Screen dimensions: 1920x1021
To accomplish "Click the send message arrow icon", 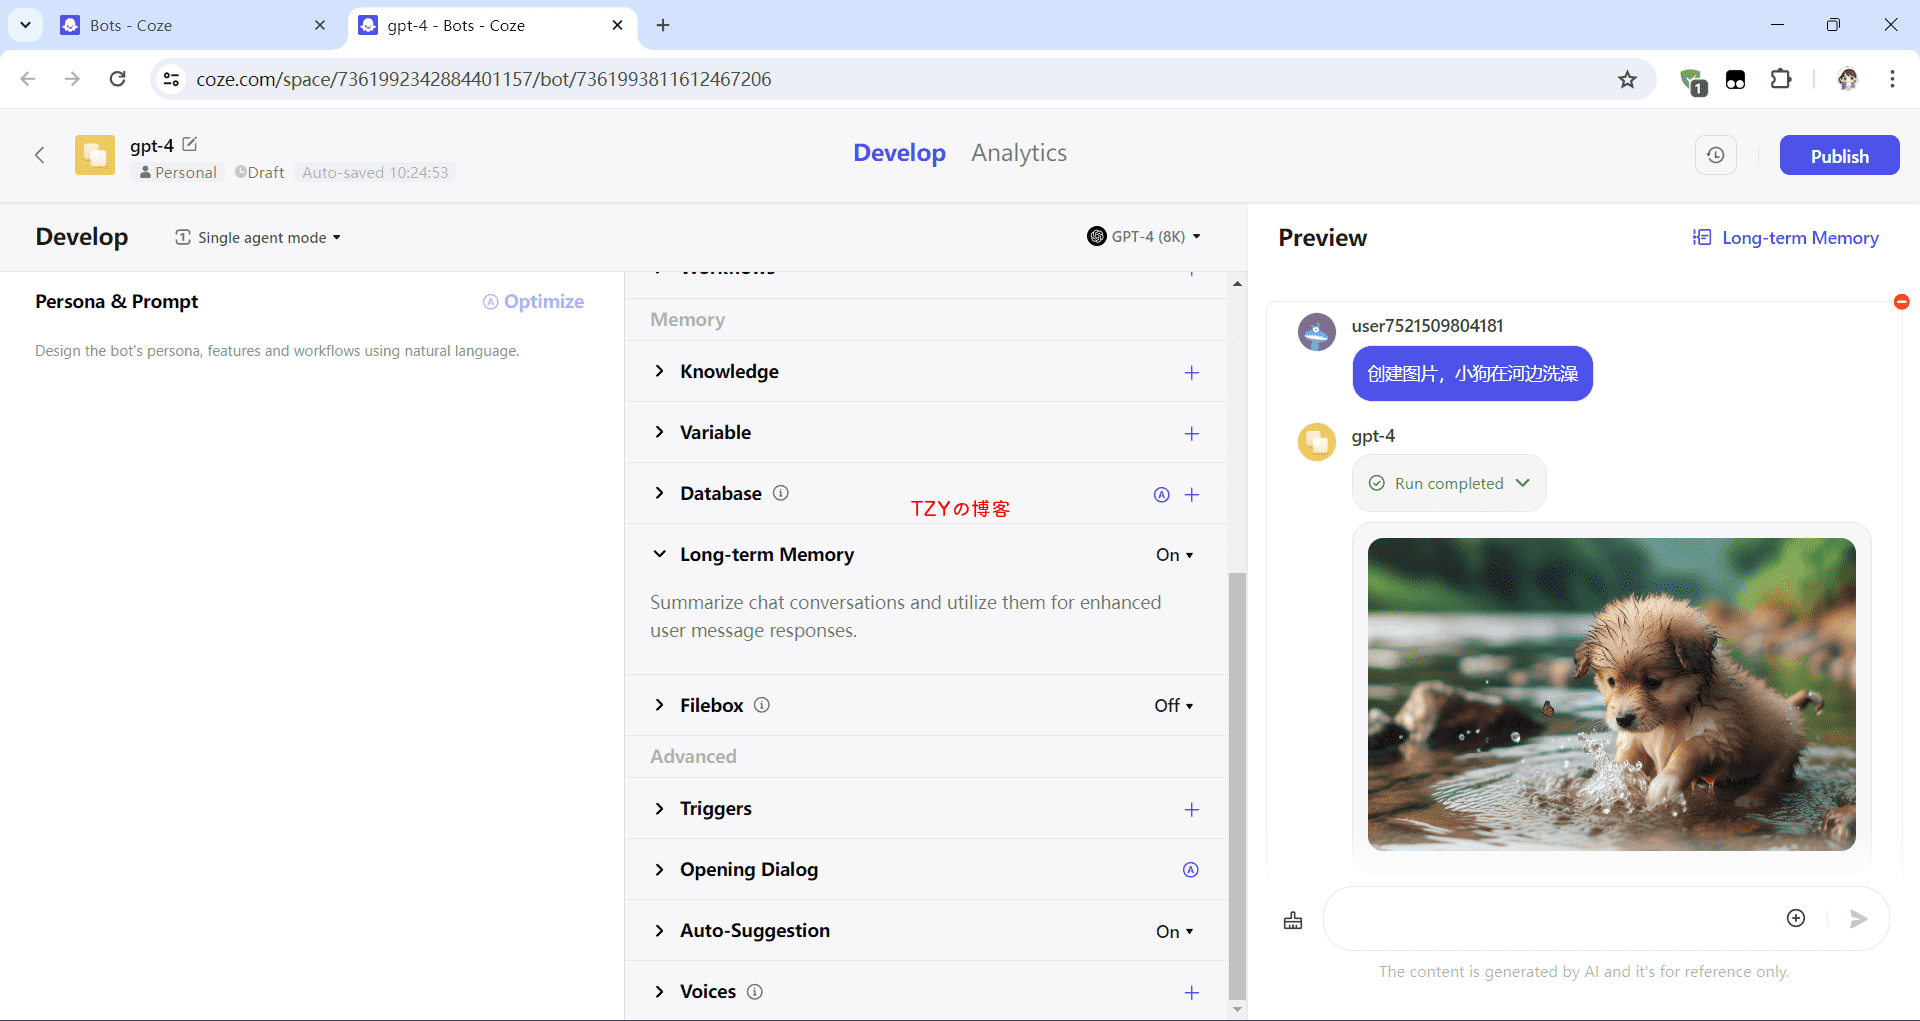I will coord(1858,919).
